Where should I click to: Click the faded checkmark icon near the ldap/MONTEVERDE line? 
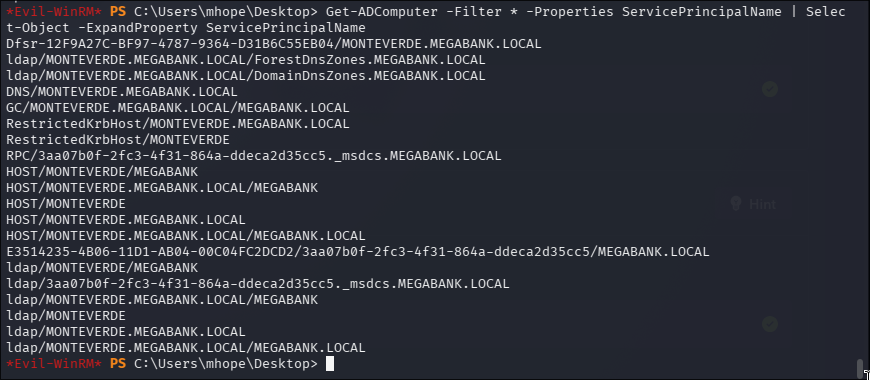770,324
